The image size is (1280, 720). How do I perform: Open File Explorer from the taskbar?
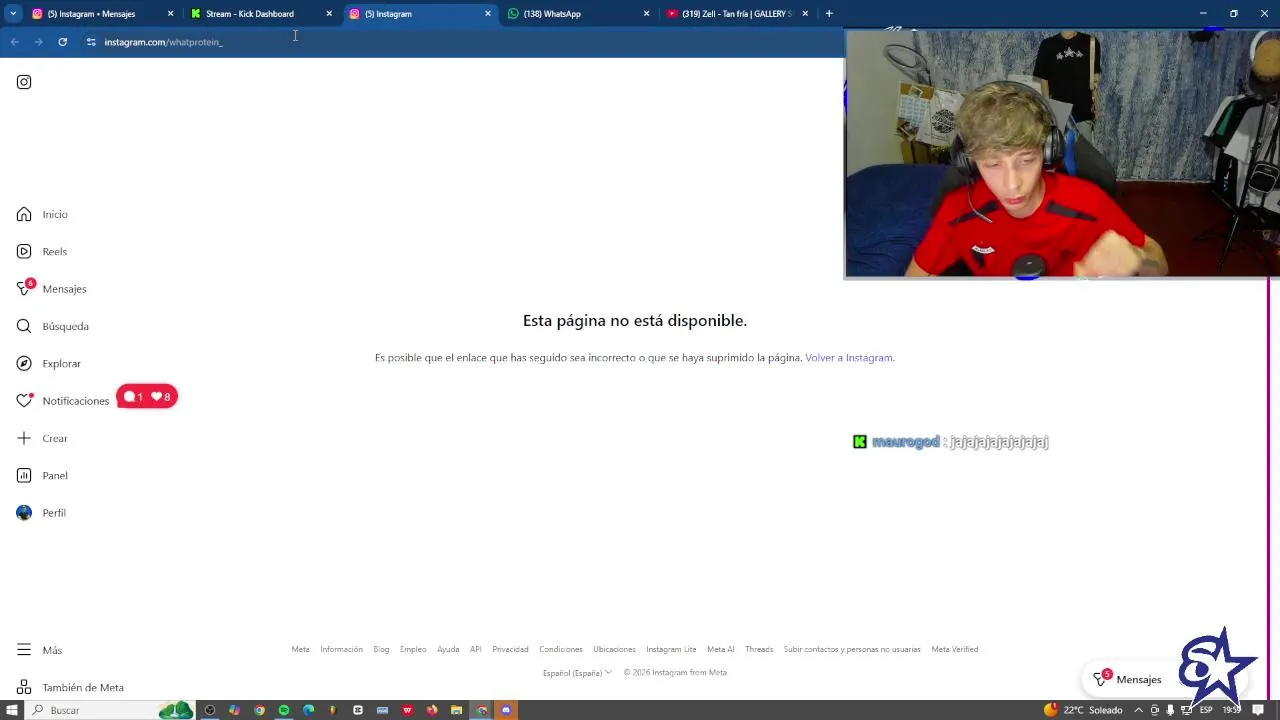coord(456,710)
